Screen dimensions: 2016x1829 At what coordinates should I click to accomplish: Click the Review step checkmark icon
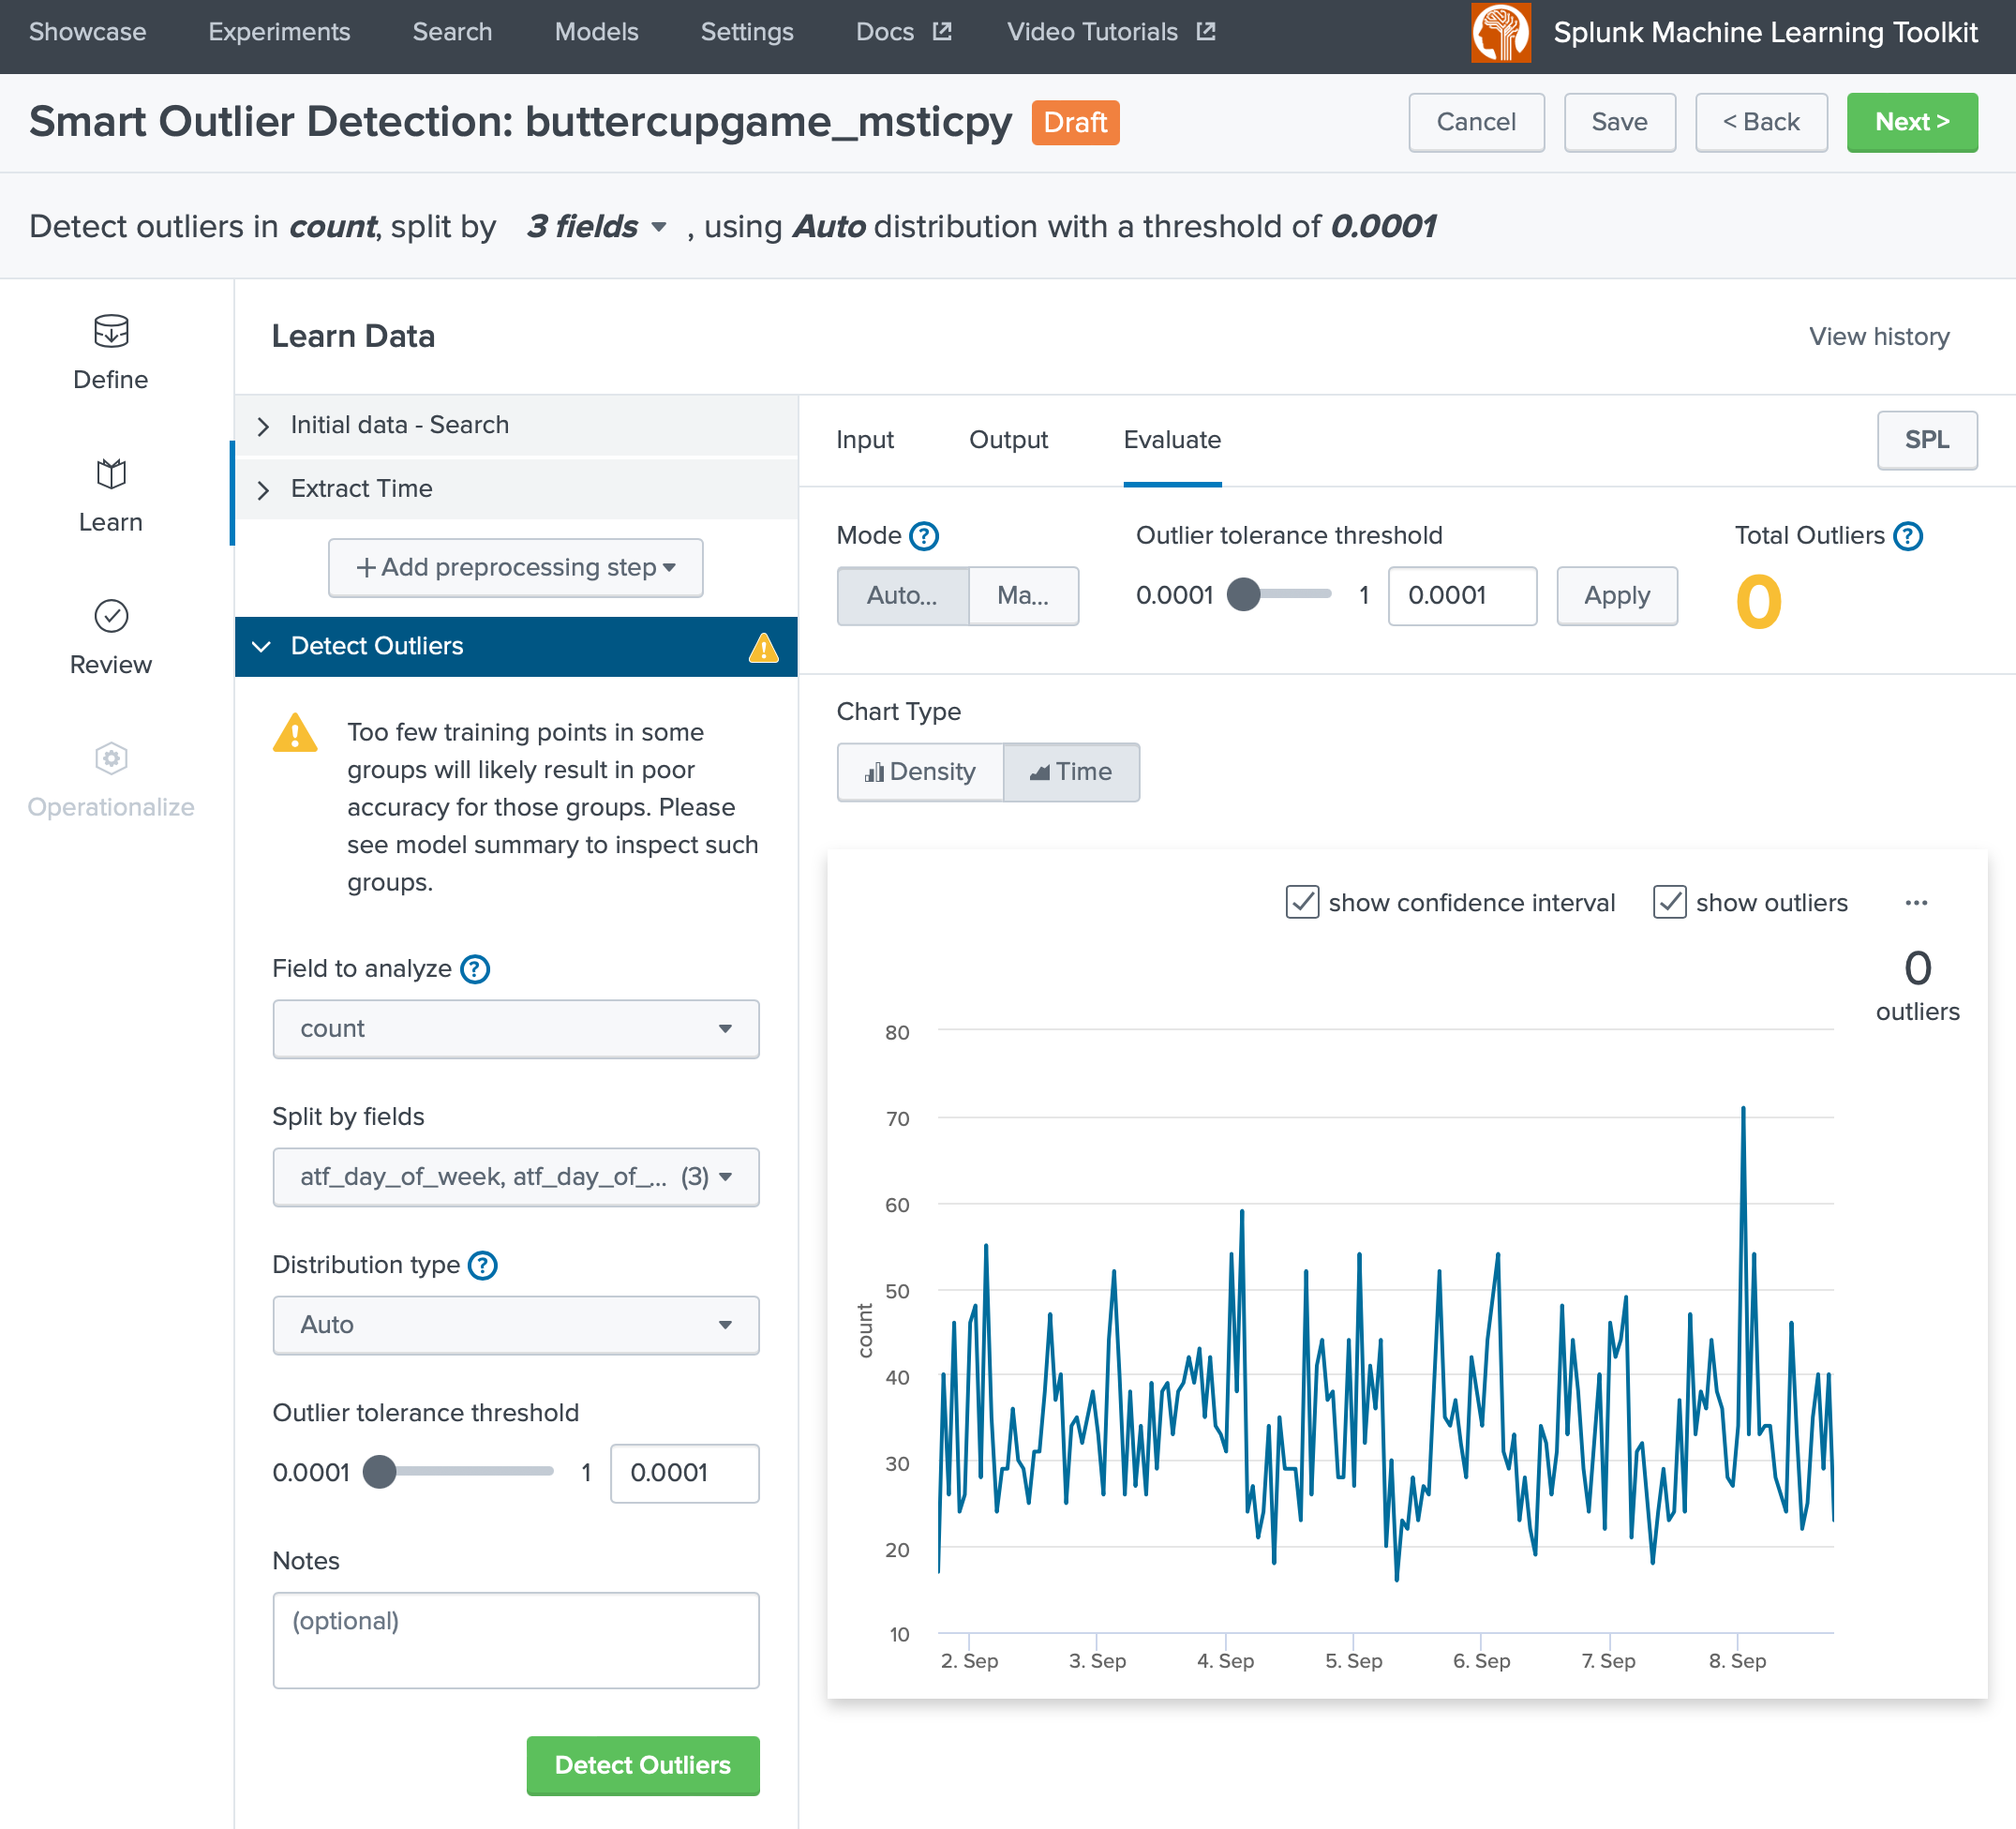(x=111, y=616)
